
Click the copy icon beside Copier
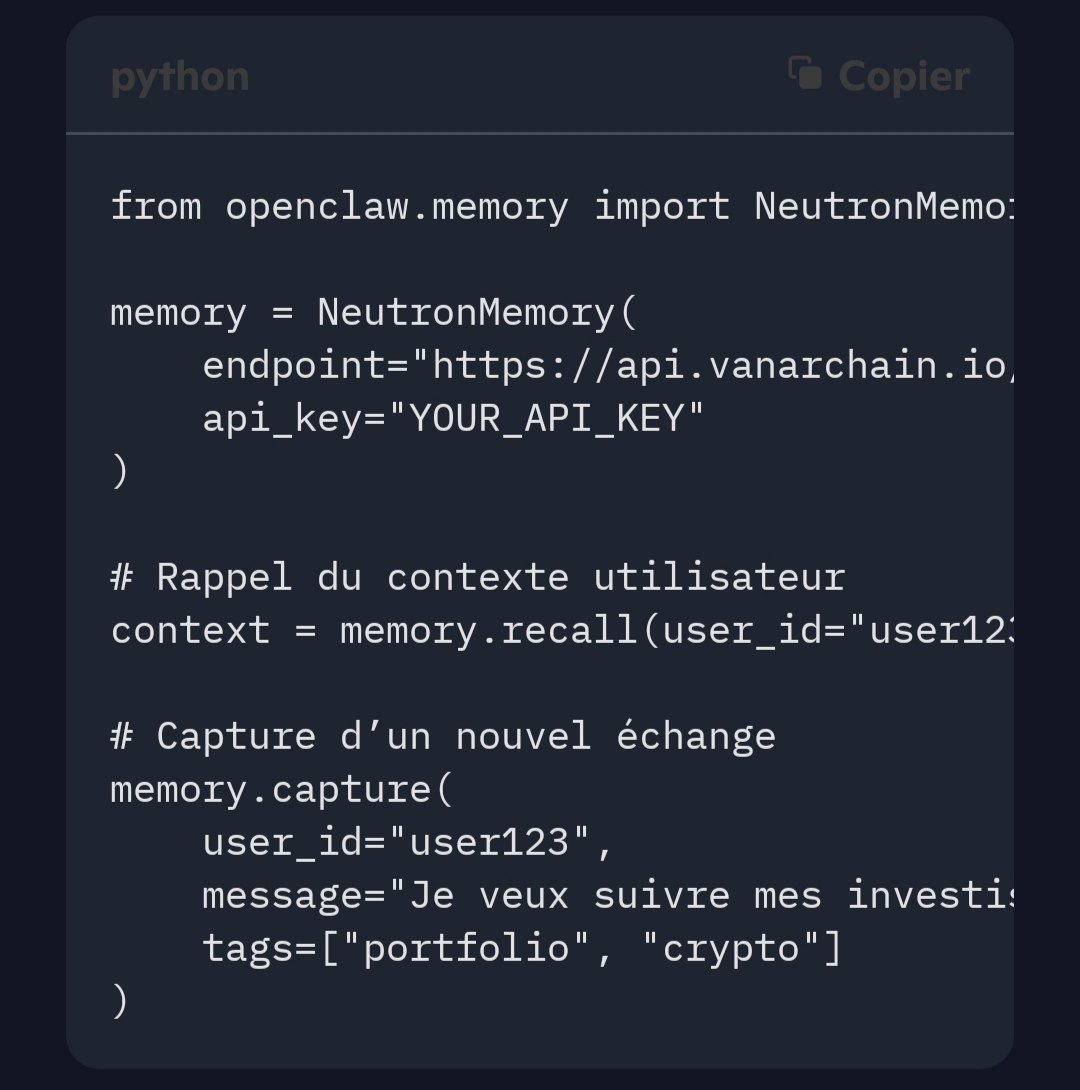pyautogui.click(x=805, y=74)
